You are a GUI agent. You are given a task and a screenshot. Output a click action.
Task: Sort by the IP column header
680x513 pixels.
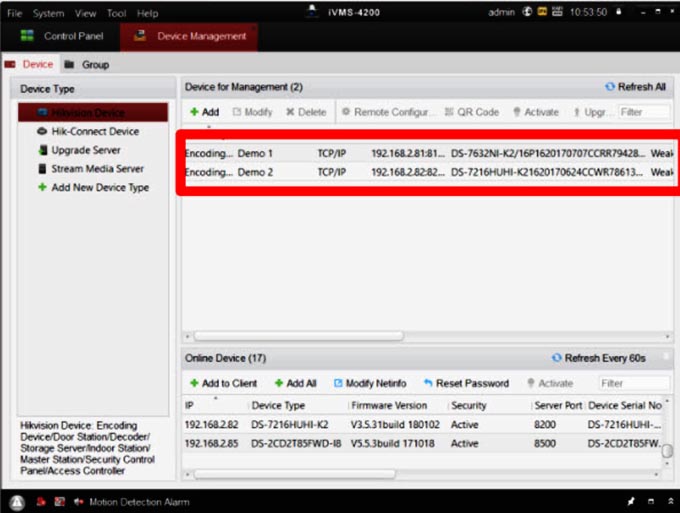coord(216,405)
